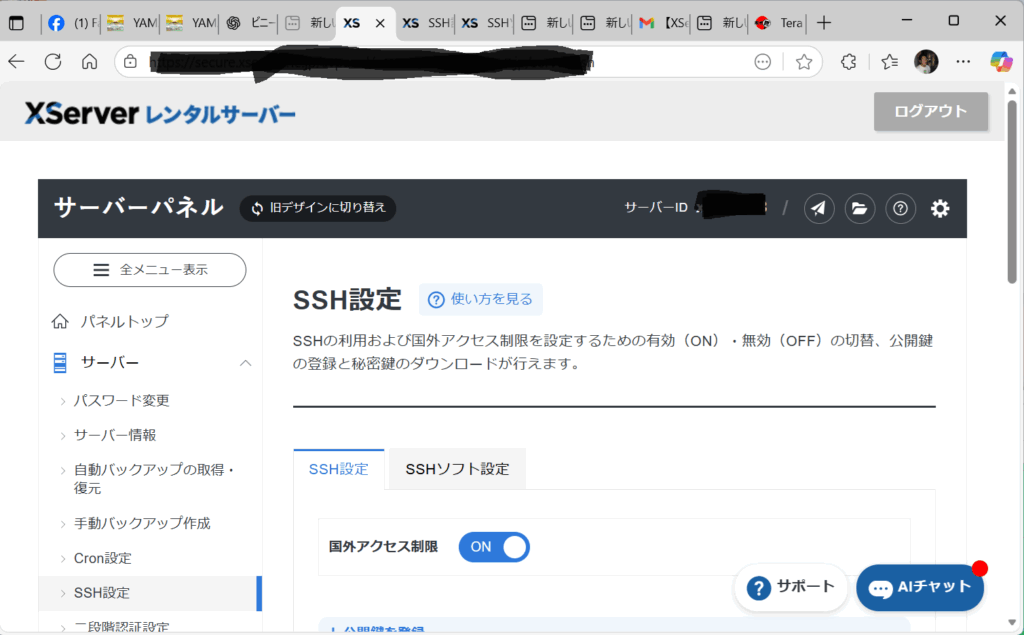This screenshot has width=1024, height=635.
Task: Collapse the サーバー menu section
Action: 245,362
